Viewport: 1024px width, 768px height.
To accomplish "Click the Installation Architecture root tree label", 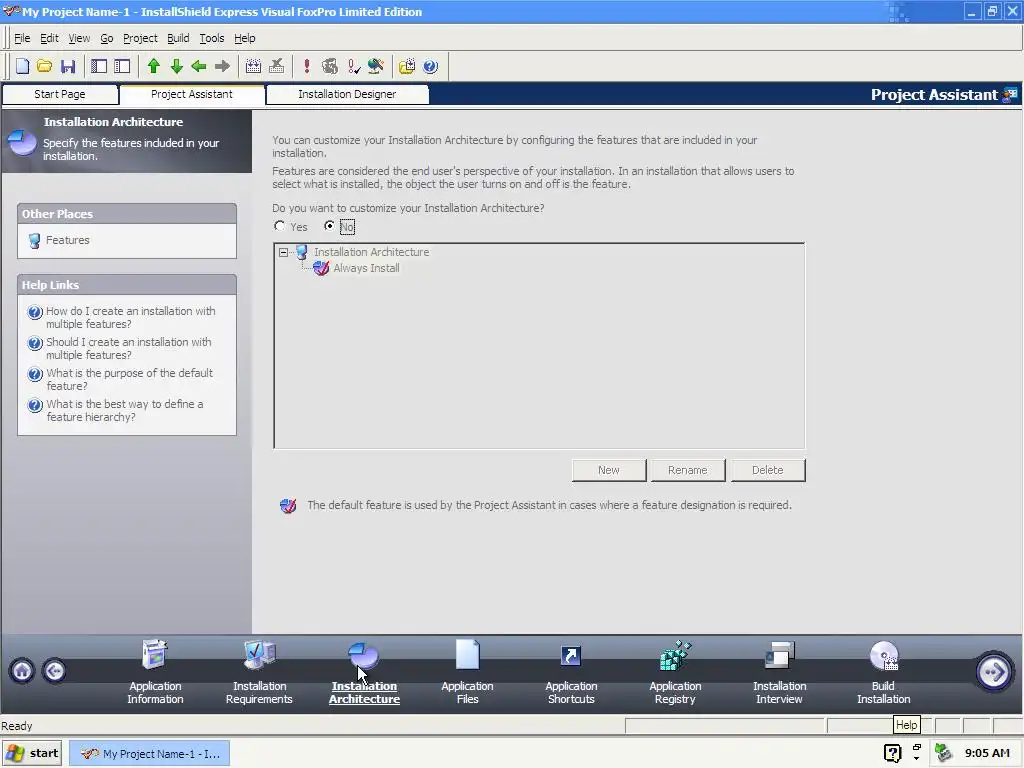I will (372, 251).
